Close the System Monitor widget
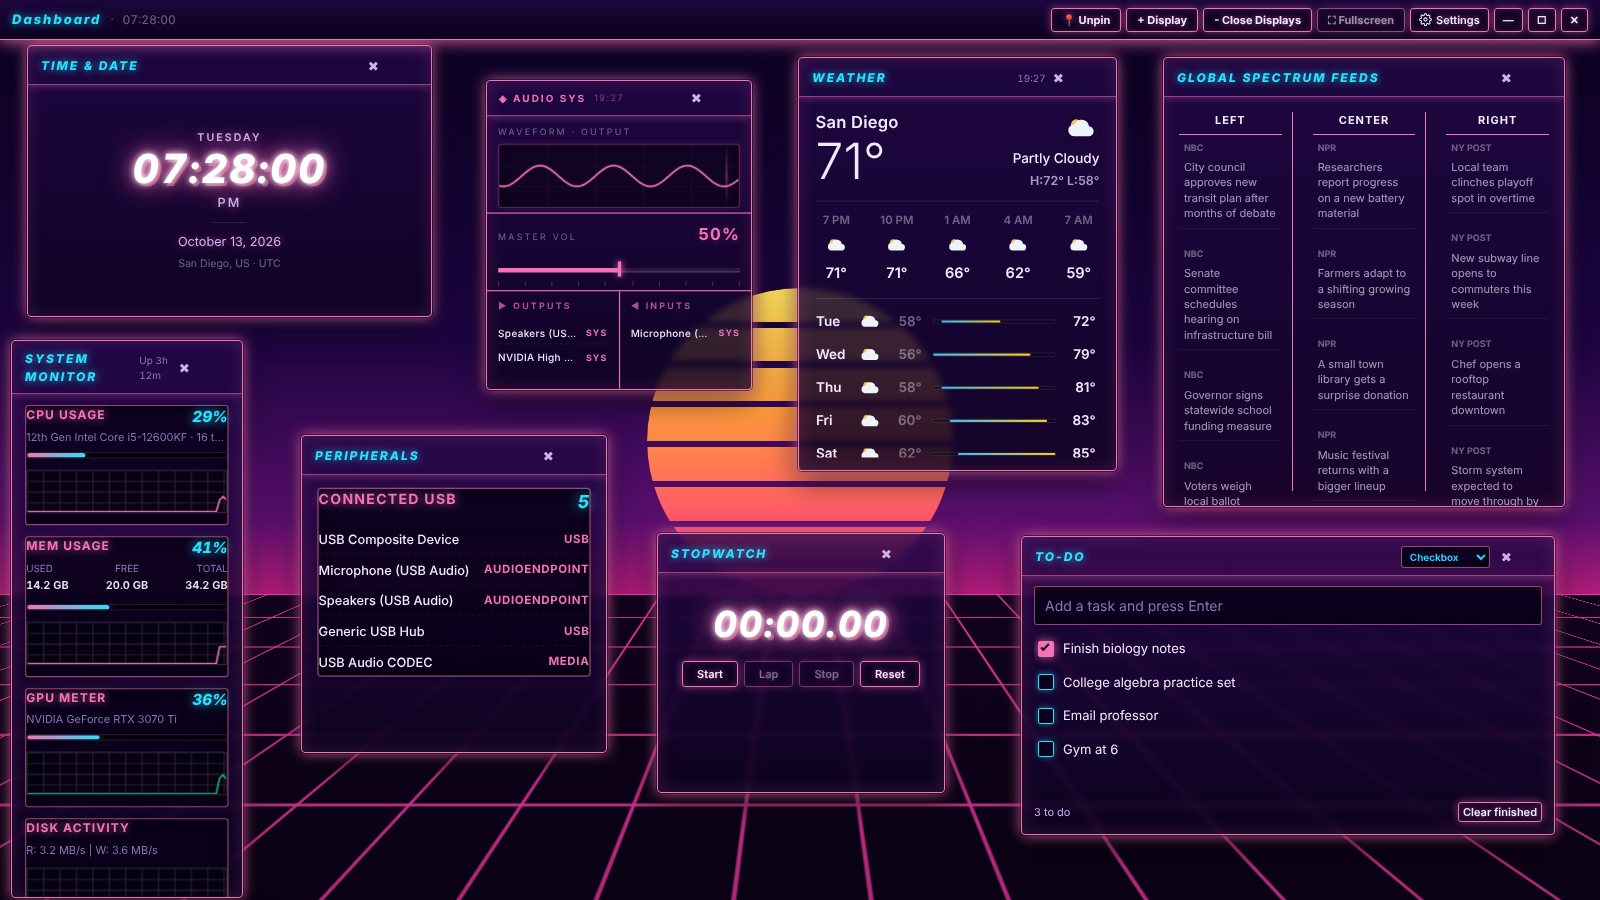 click(x=184, y=368)
